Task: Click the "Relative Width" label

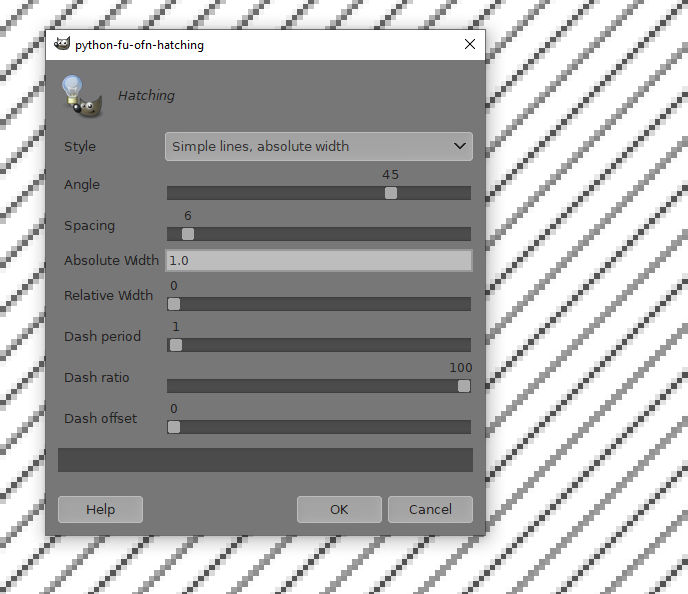Action: tap(108, 295)
